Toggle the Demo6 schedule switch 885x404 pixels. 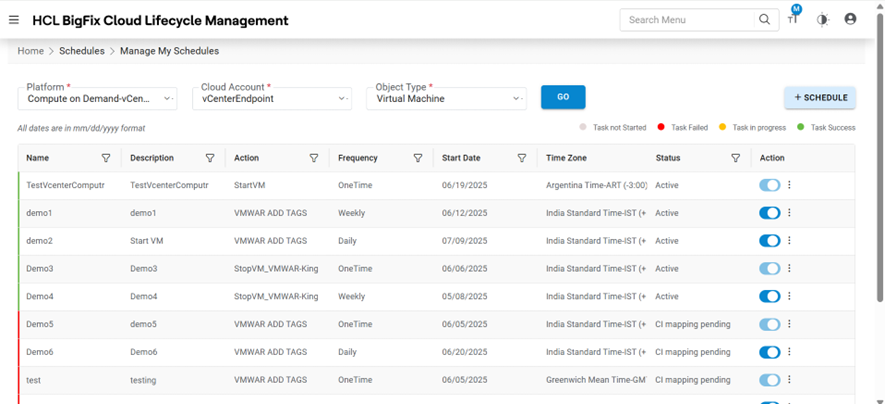pos(769,353)
